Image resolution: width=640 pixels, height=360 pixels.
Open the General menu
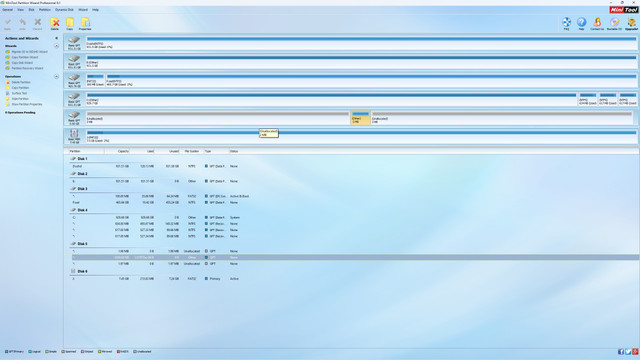coord(7,9)
